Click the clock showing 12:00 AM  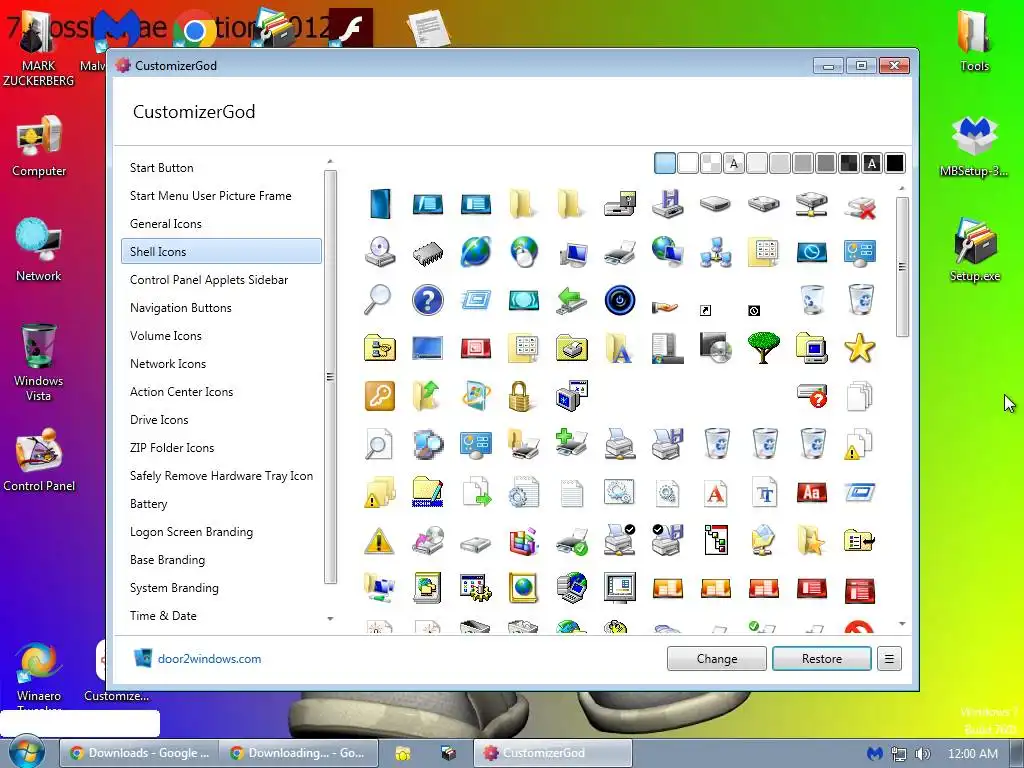tap(972, 754)
